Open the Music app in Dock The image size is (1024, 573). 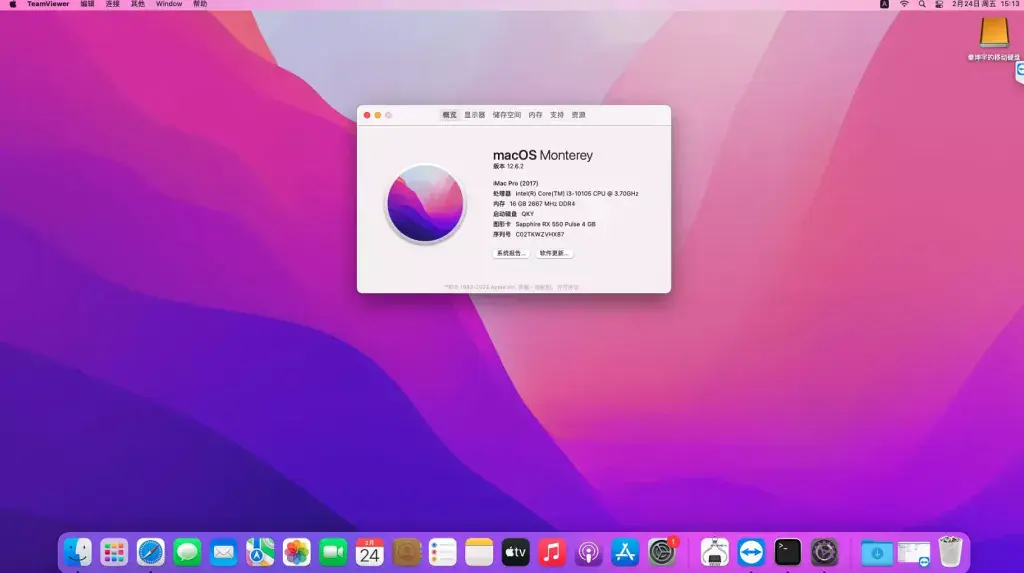coord(552,553)
